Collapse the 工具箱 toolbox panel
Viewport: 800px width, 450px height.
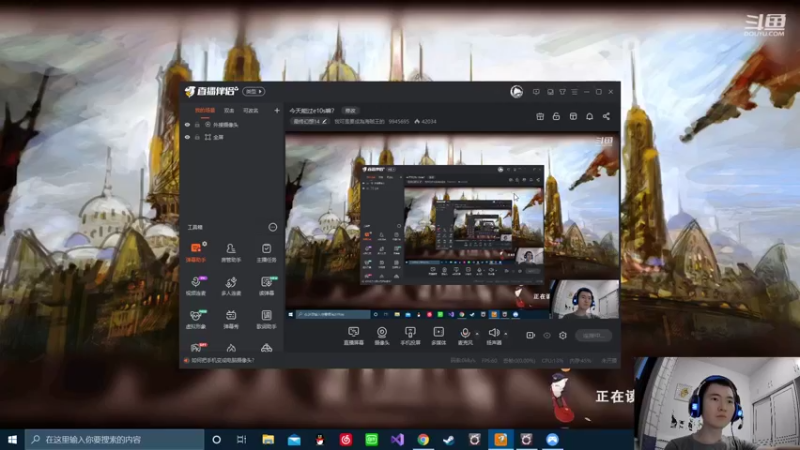pyautogui.click(x=272, y=227)
